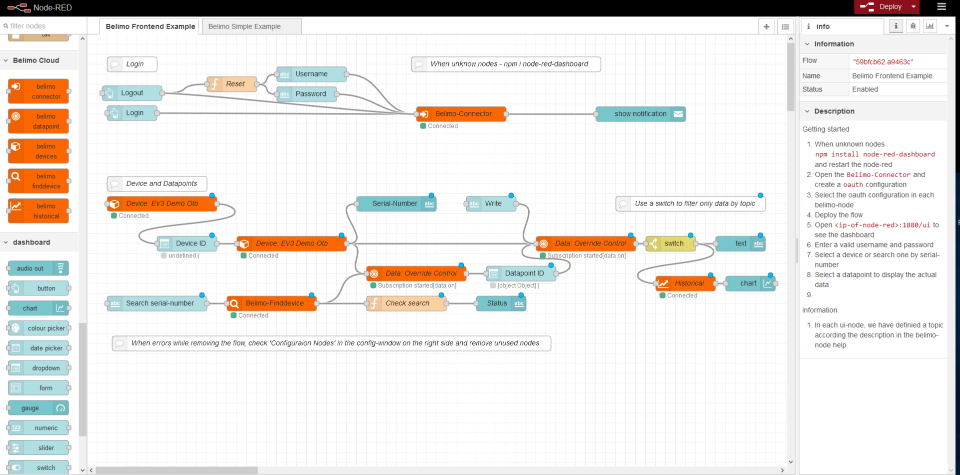The image size is (960, 475).
Task: Collapse the Belimo Cloud palette category
Action: point(6,61)
